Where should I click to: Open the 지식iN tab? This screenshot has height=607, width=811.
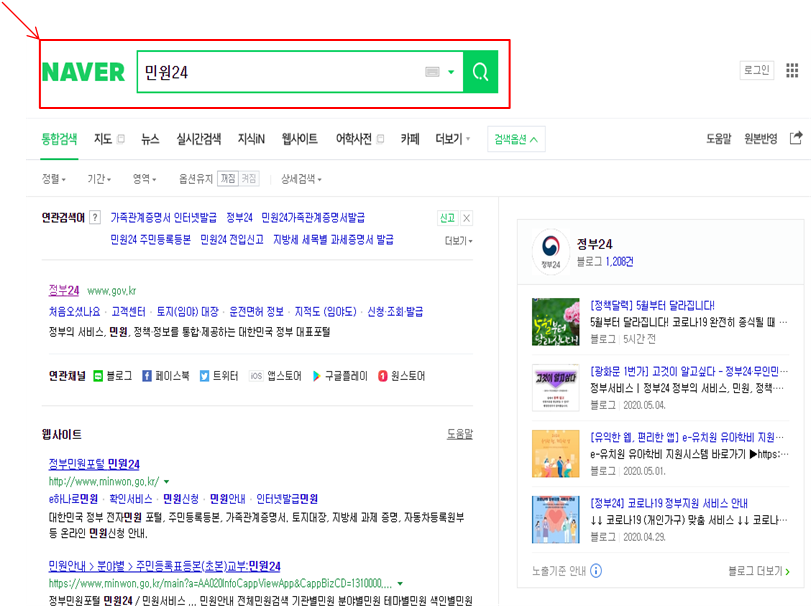point(251,139)
